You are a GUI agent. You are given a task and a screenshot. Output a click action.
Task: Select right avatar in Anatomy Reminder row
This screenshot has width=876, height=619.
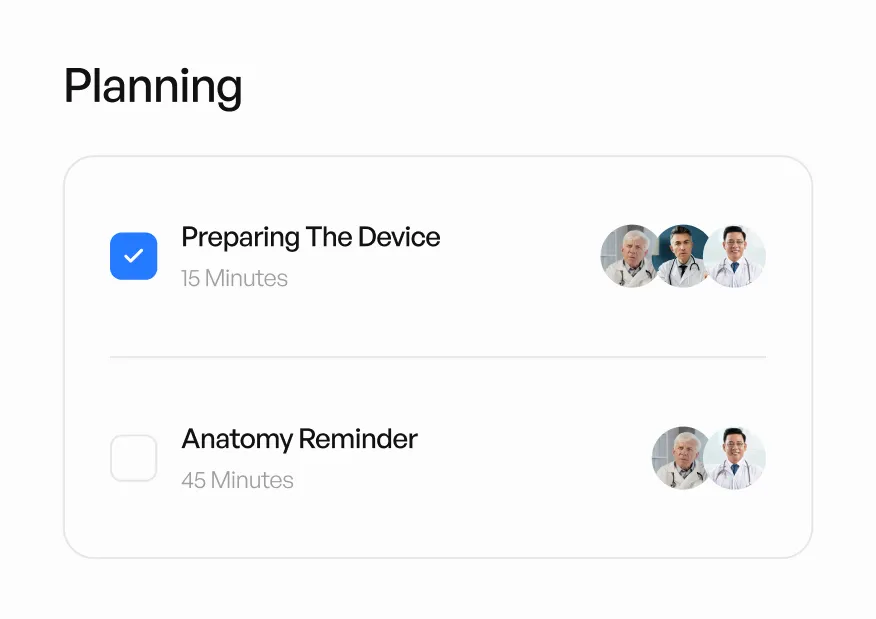736,458
